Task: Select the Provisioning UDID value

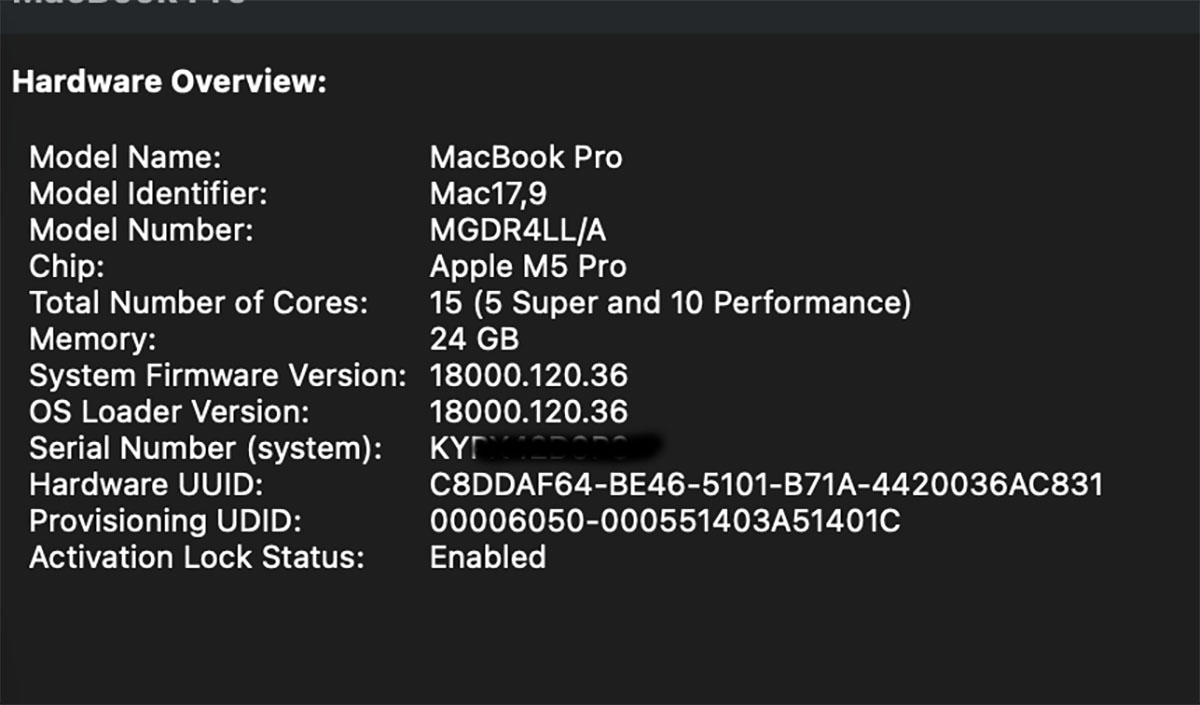Action: (x=665, y=520)
